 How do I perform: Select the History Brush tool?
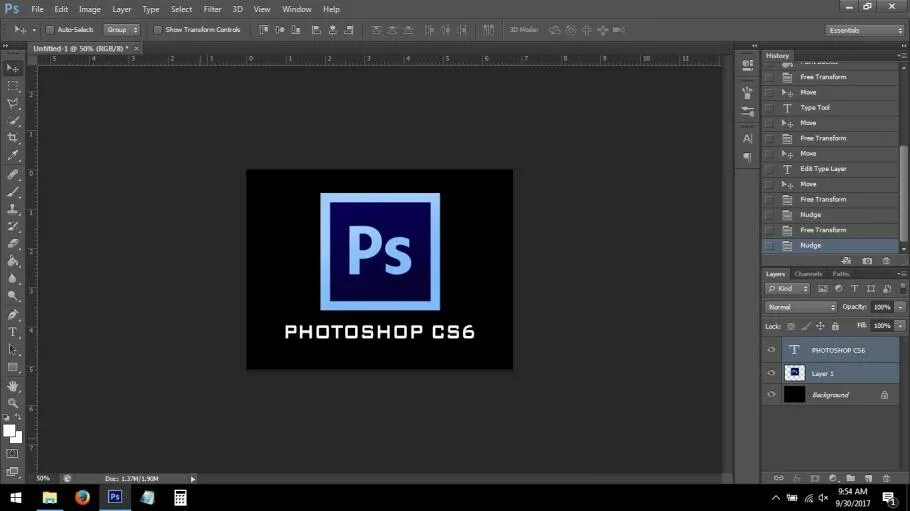click(x=12, y=226)
